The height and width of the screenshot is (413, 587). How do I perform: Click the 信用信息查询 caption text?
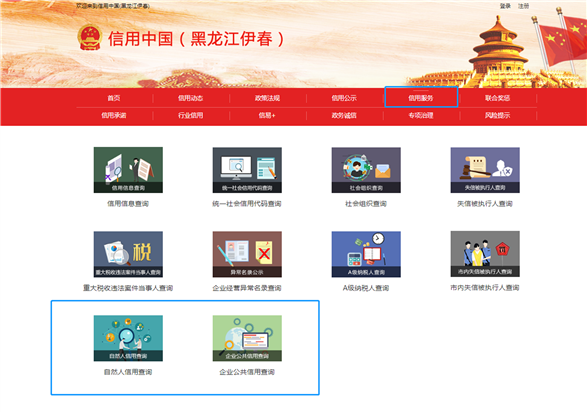pos(128,204)
